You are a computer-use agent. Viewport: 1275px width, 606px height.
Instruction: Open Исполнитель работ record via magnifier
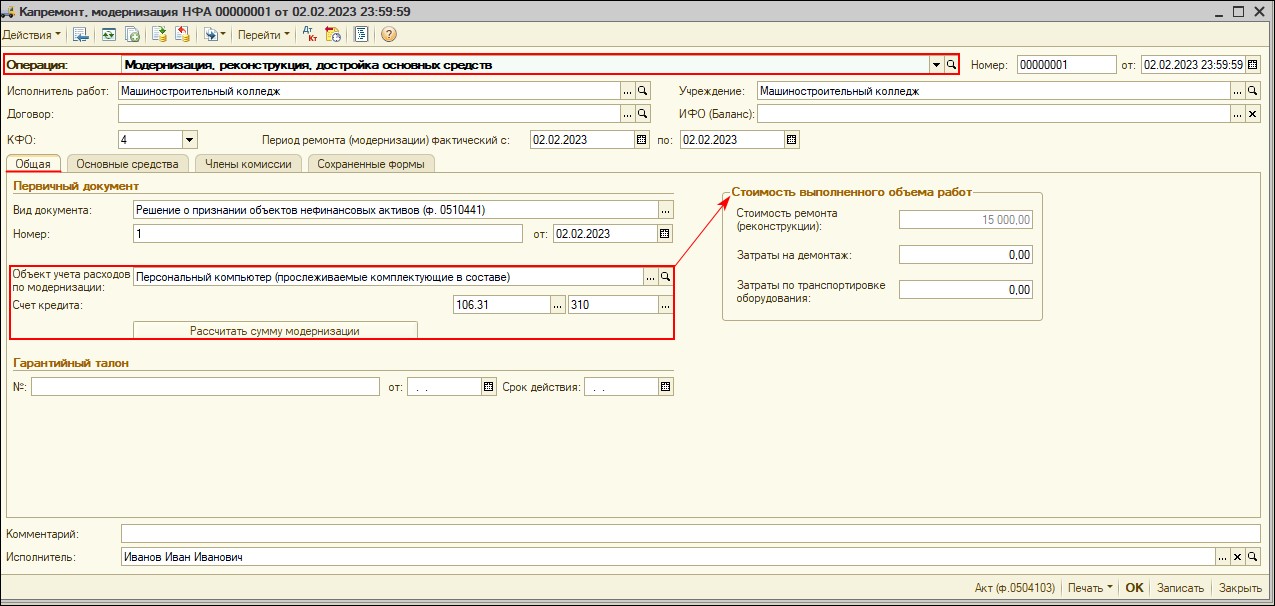(x=643, y=90)
